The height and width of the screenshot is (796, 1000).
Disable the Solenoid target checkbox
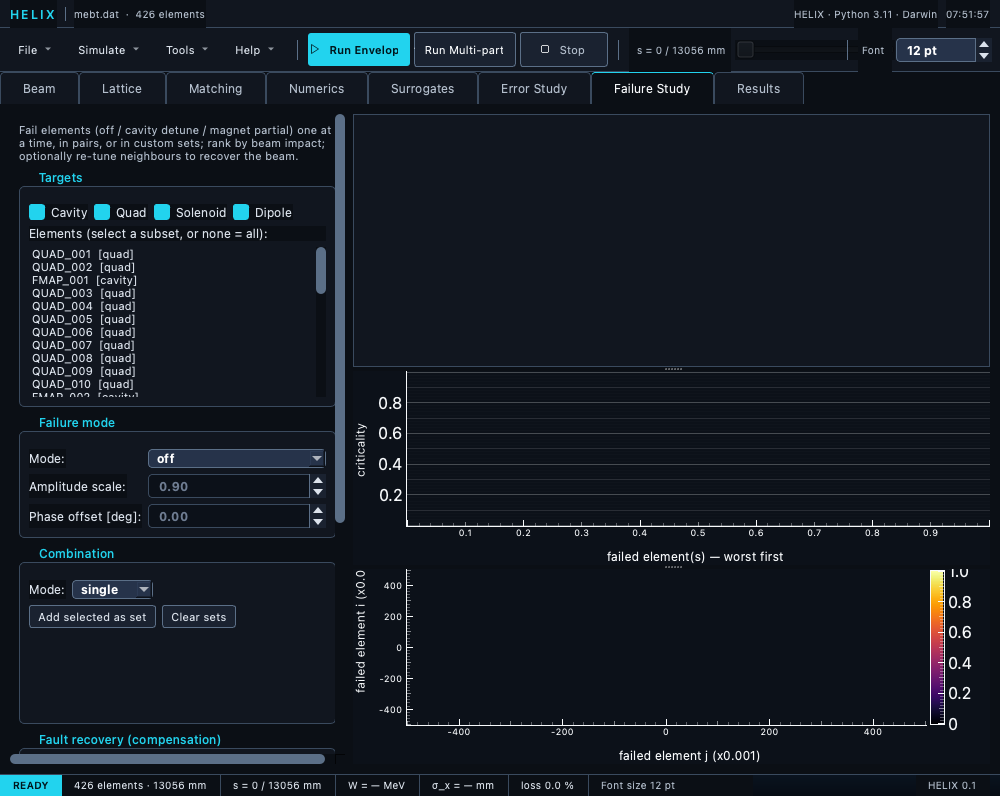pyautogui.click(x=162, y=212)
